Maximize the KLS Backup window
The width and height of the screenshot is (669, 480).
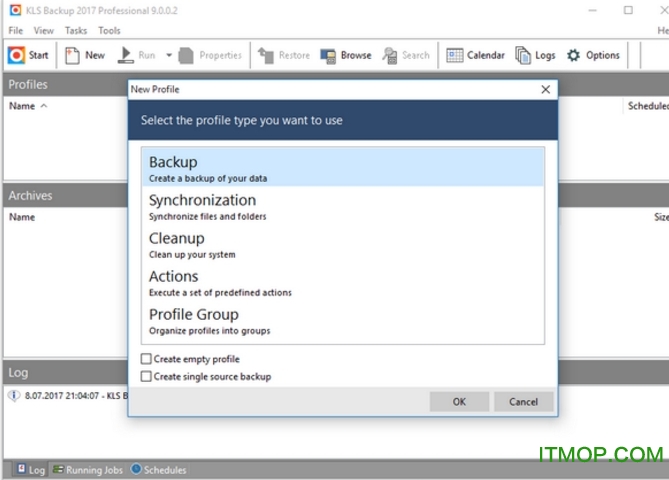point(628,10)
